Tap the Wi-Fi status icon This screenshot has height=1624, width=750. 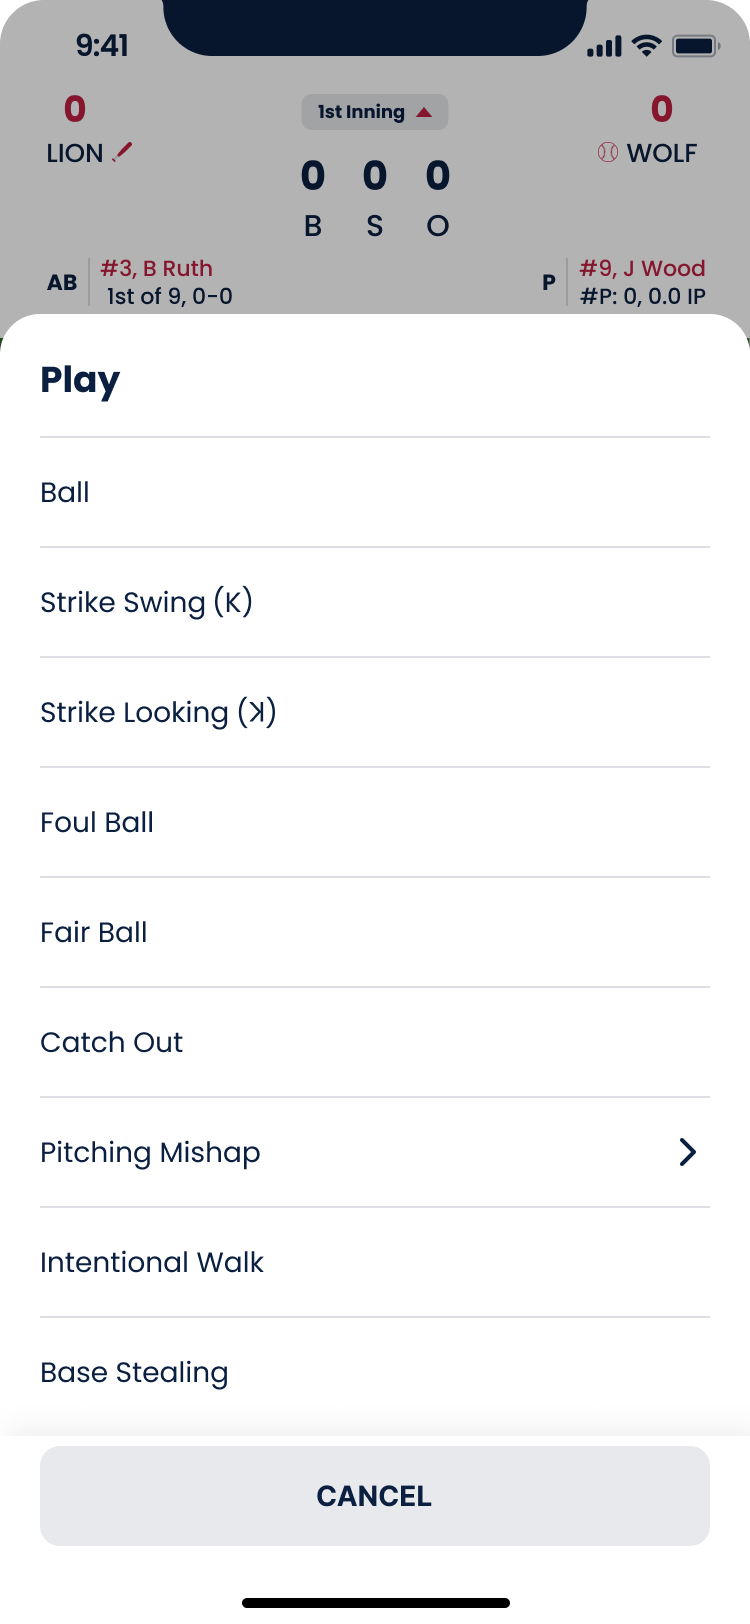pos(647,46)
